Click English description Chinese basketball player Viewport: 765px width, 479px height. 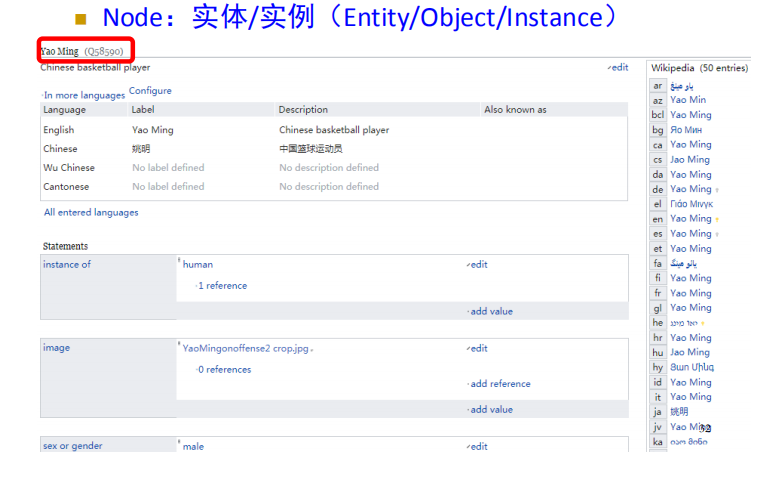click(334, 130)
